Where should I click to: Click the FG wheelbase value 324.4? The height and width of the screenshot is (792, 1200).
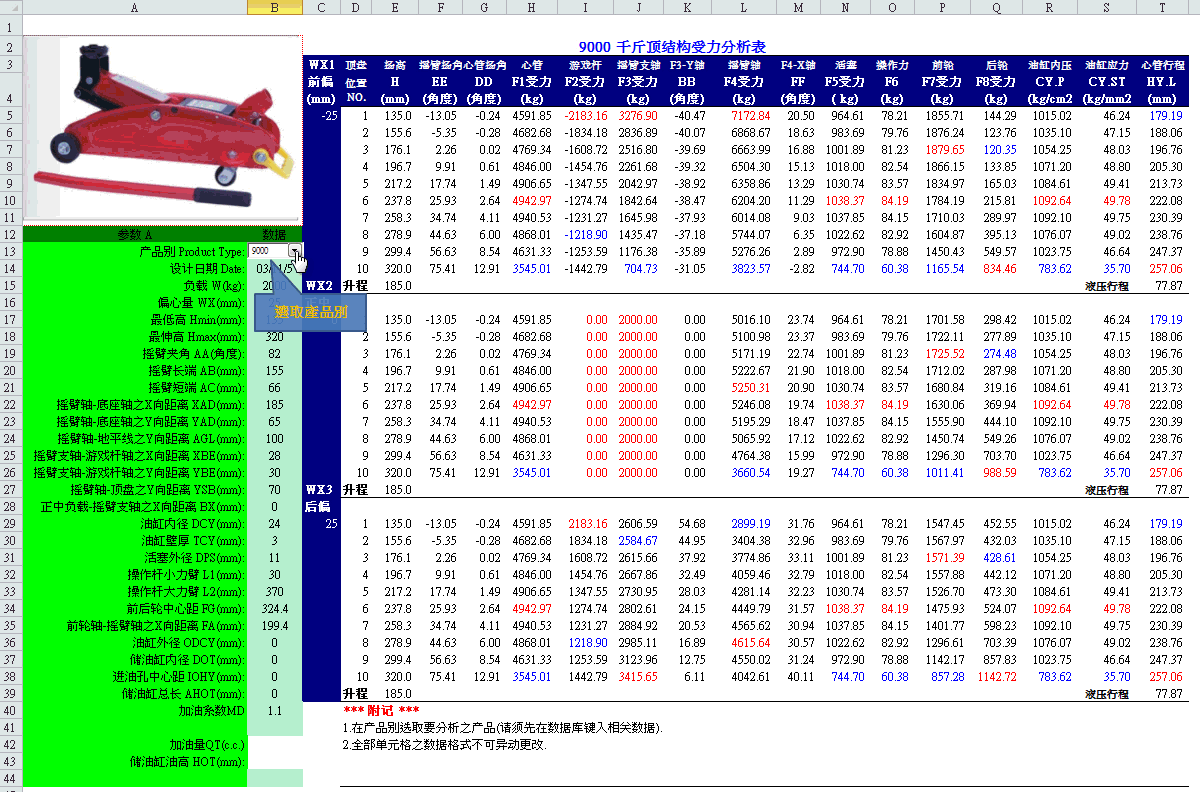274,608
